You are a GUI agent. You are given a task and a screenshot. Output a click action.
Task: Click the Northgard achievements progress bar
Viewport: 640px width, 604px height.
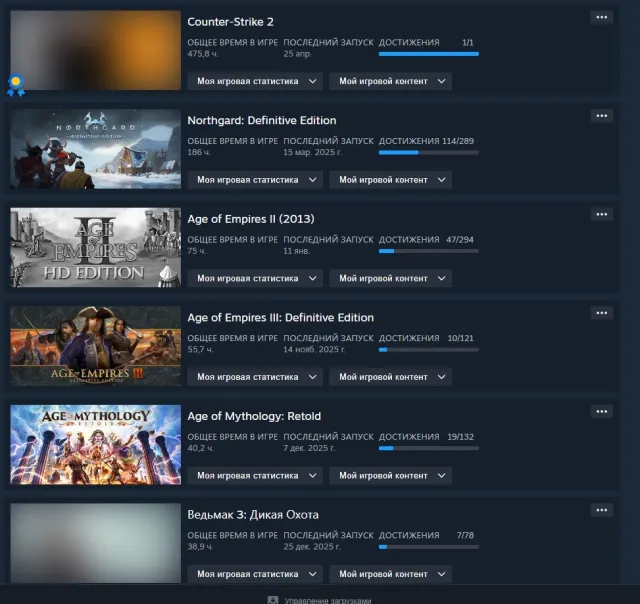(x=429, y=153)
